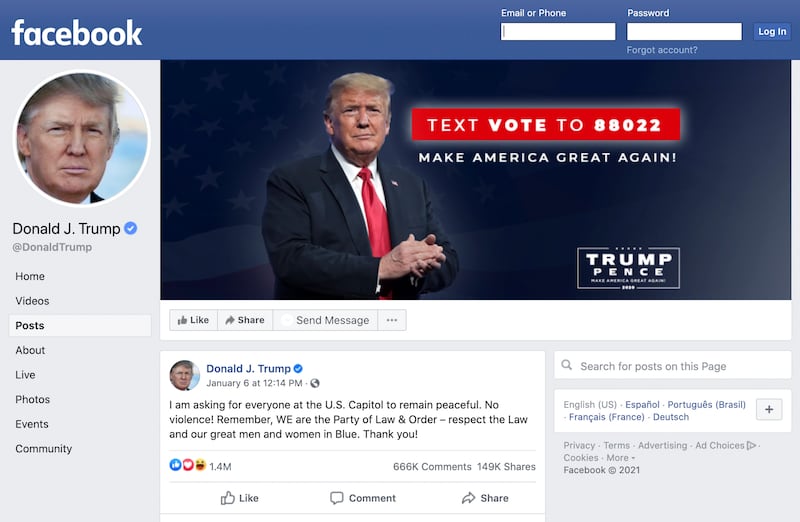The width and height of the screenshot is (800, 522).
Task: Click the Comment speech bubble icon
Action: click(x=337, y=498)
